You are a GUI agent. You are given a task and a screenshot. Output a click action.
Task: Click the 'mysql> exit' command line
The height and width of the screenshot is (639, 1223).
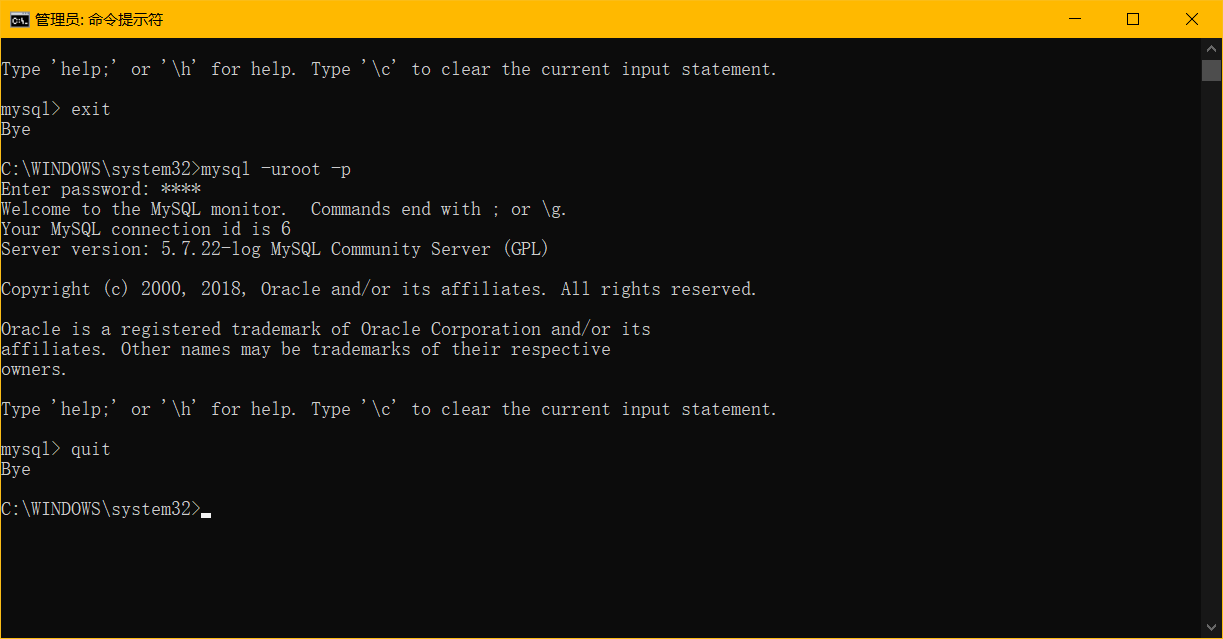click(x=56, y=109)
